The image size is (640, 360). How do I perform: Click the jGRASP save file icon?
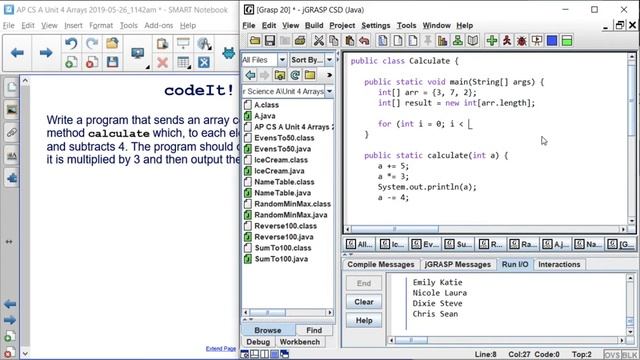[x=269, y=40]
